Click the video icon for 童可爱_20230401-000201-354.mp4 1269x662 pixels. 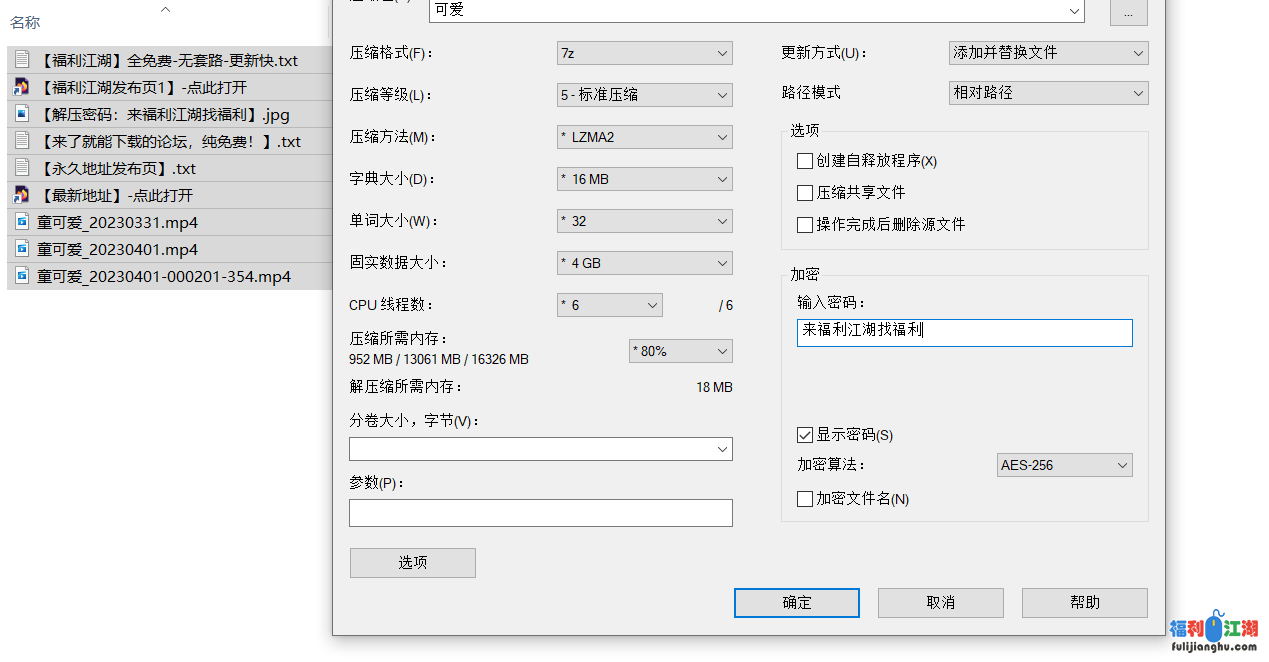coord(21,276)
